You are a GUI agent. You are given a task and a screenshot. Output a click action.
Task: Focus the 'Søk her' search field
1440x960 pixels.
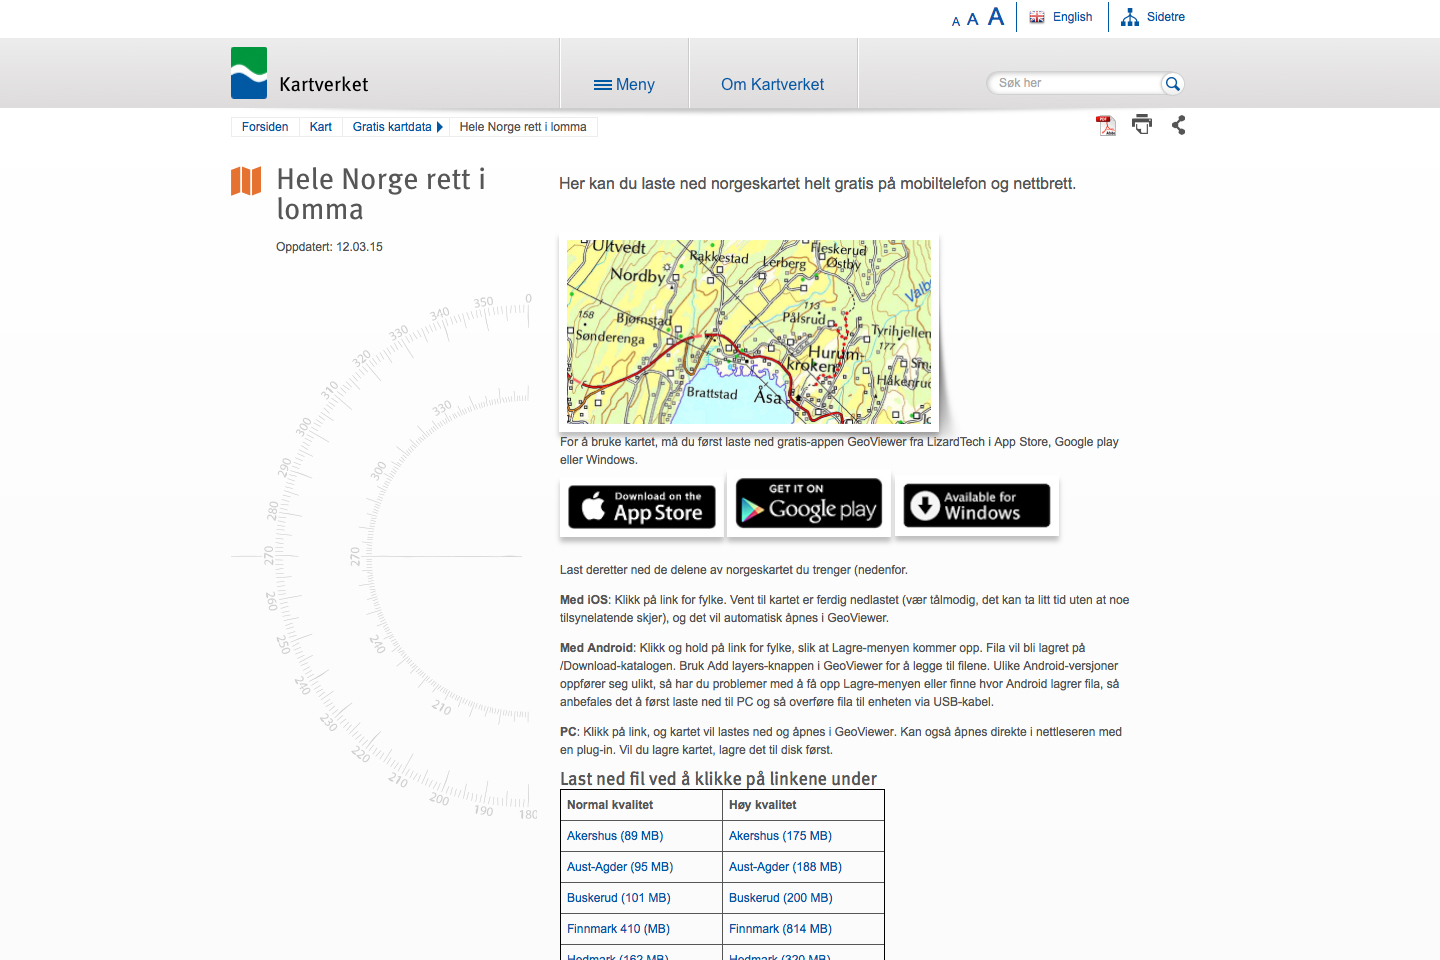pos(1075,83)
